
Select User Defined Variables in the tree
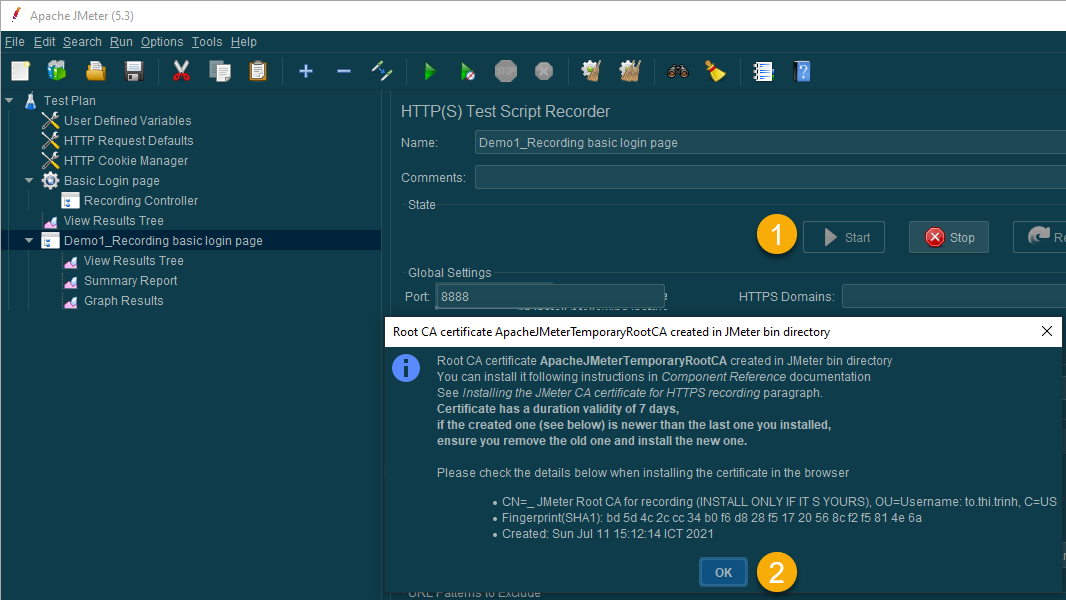pyautogui.click(x=127, y=120)
